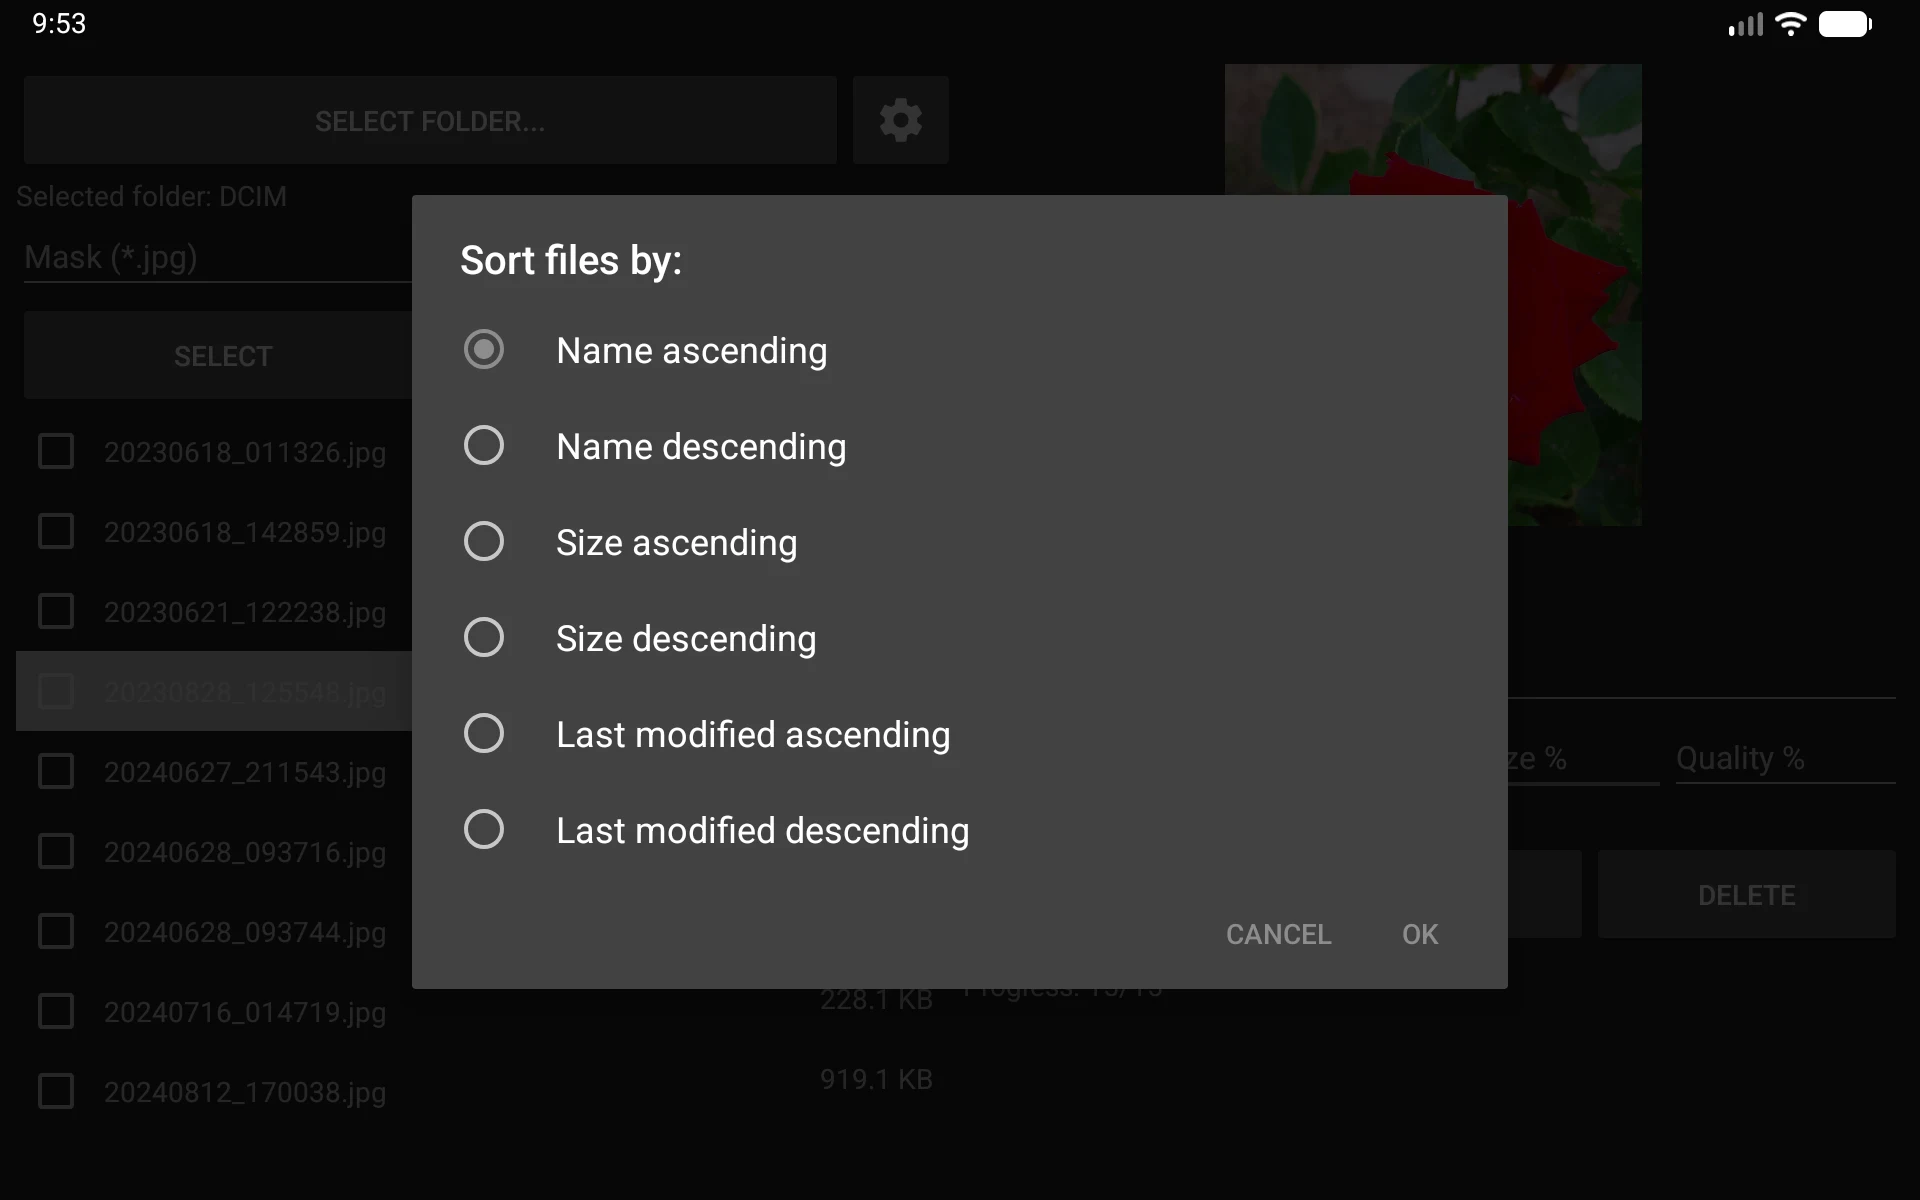Tap the 9:53 clock in status bar

59,24
